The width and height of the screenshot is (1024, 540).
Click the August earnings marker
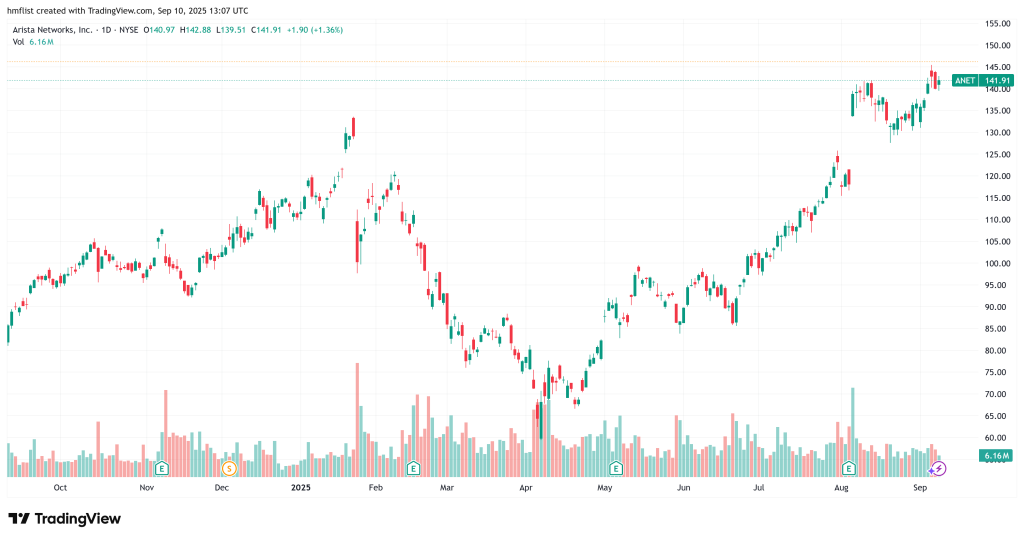(x=849, y=468)
